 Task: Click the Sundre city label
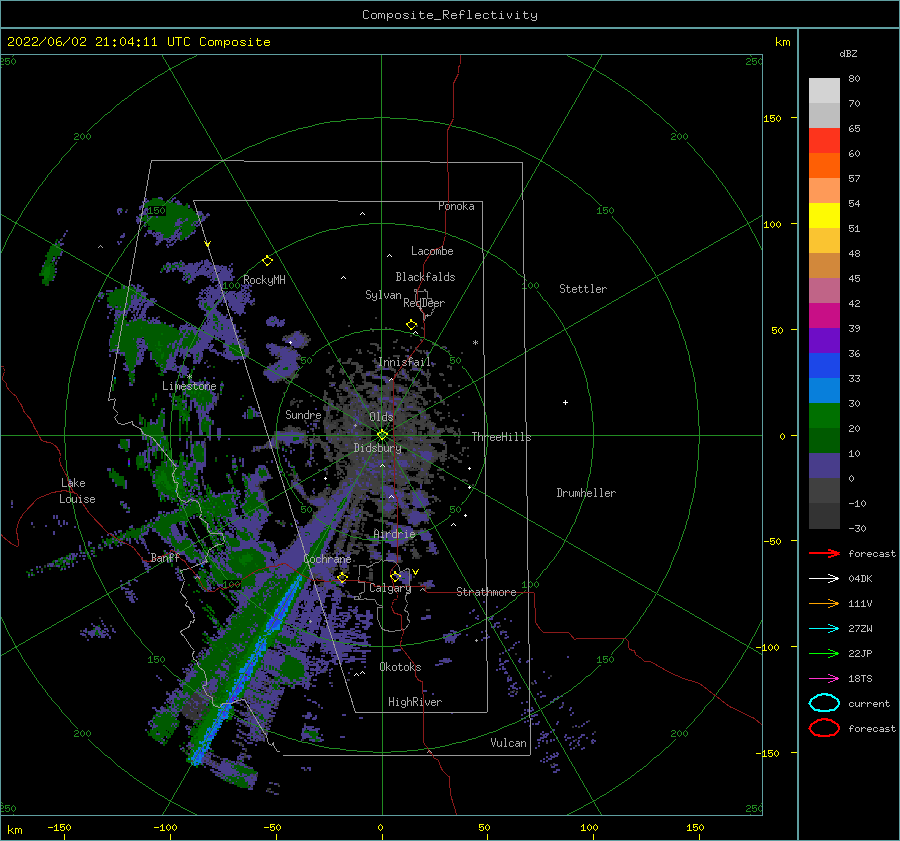[x=303, y=414]
